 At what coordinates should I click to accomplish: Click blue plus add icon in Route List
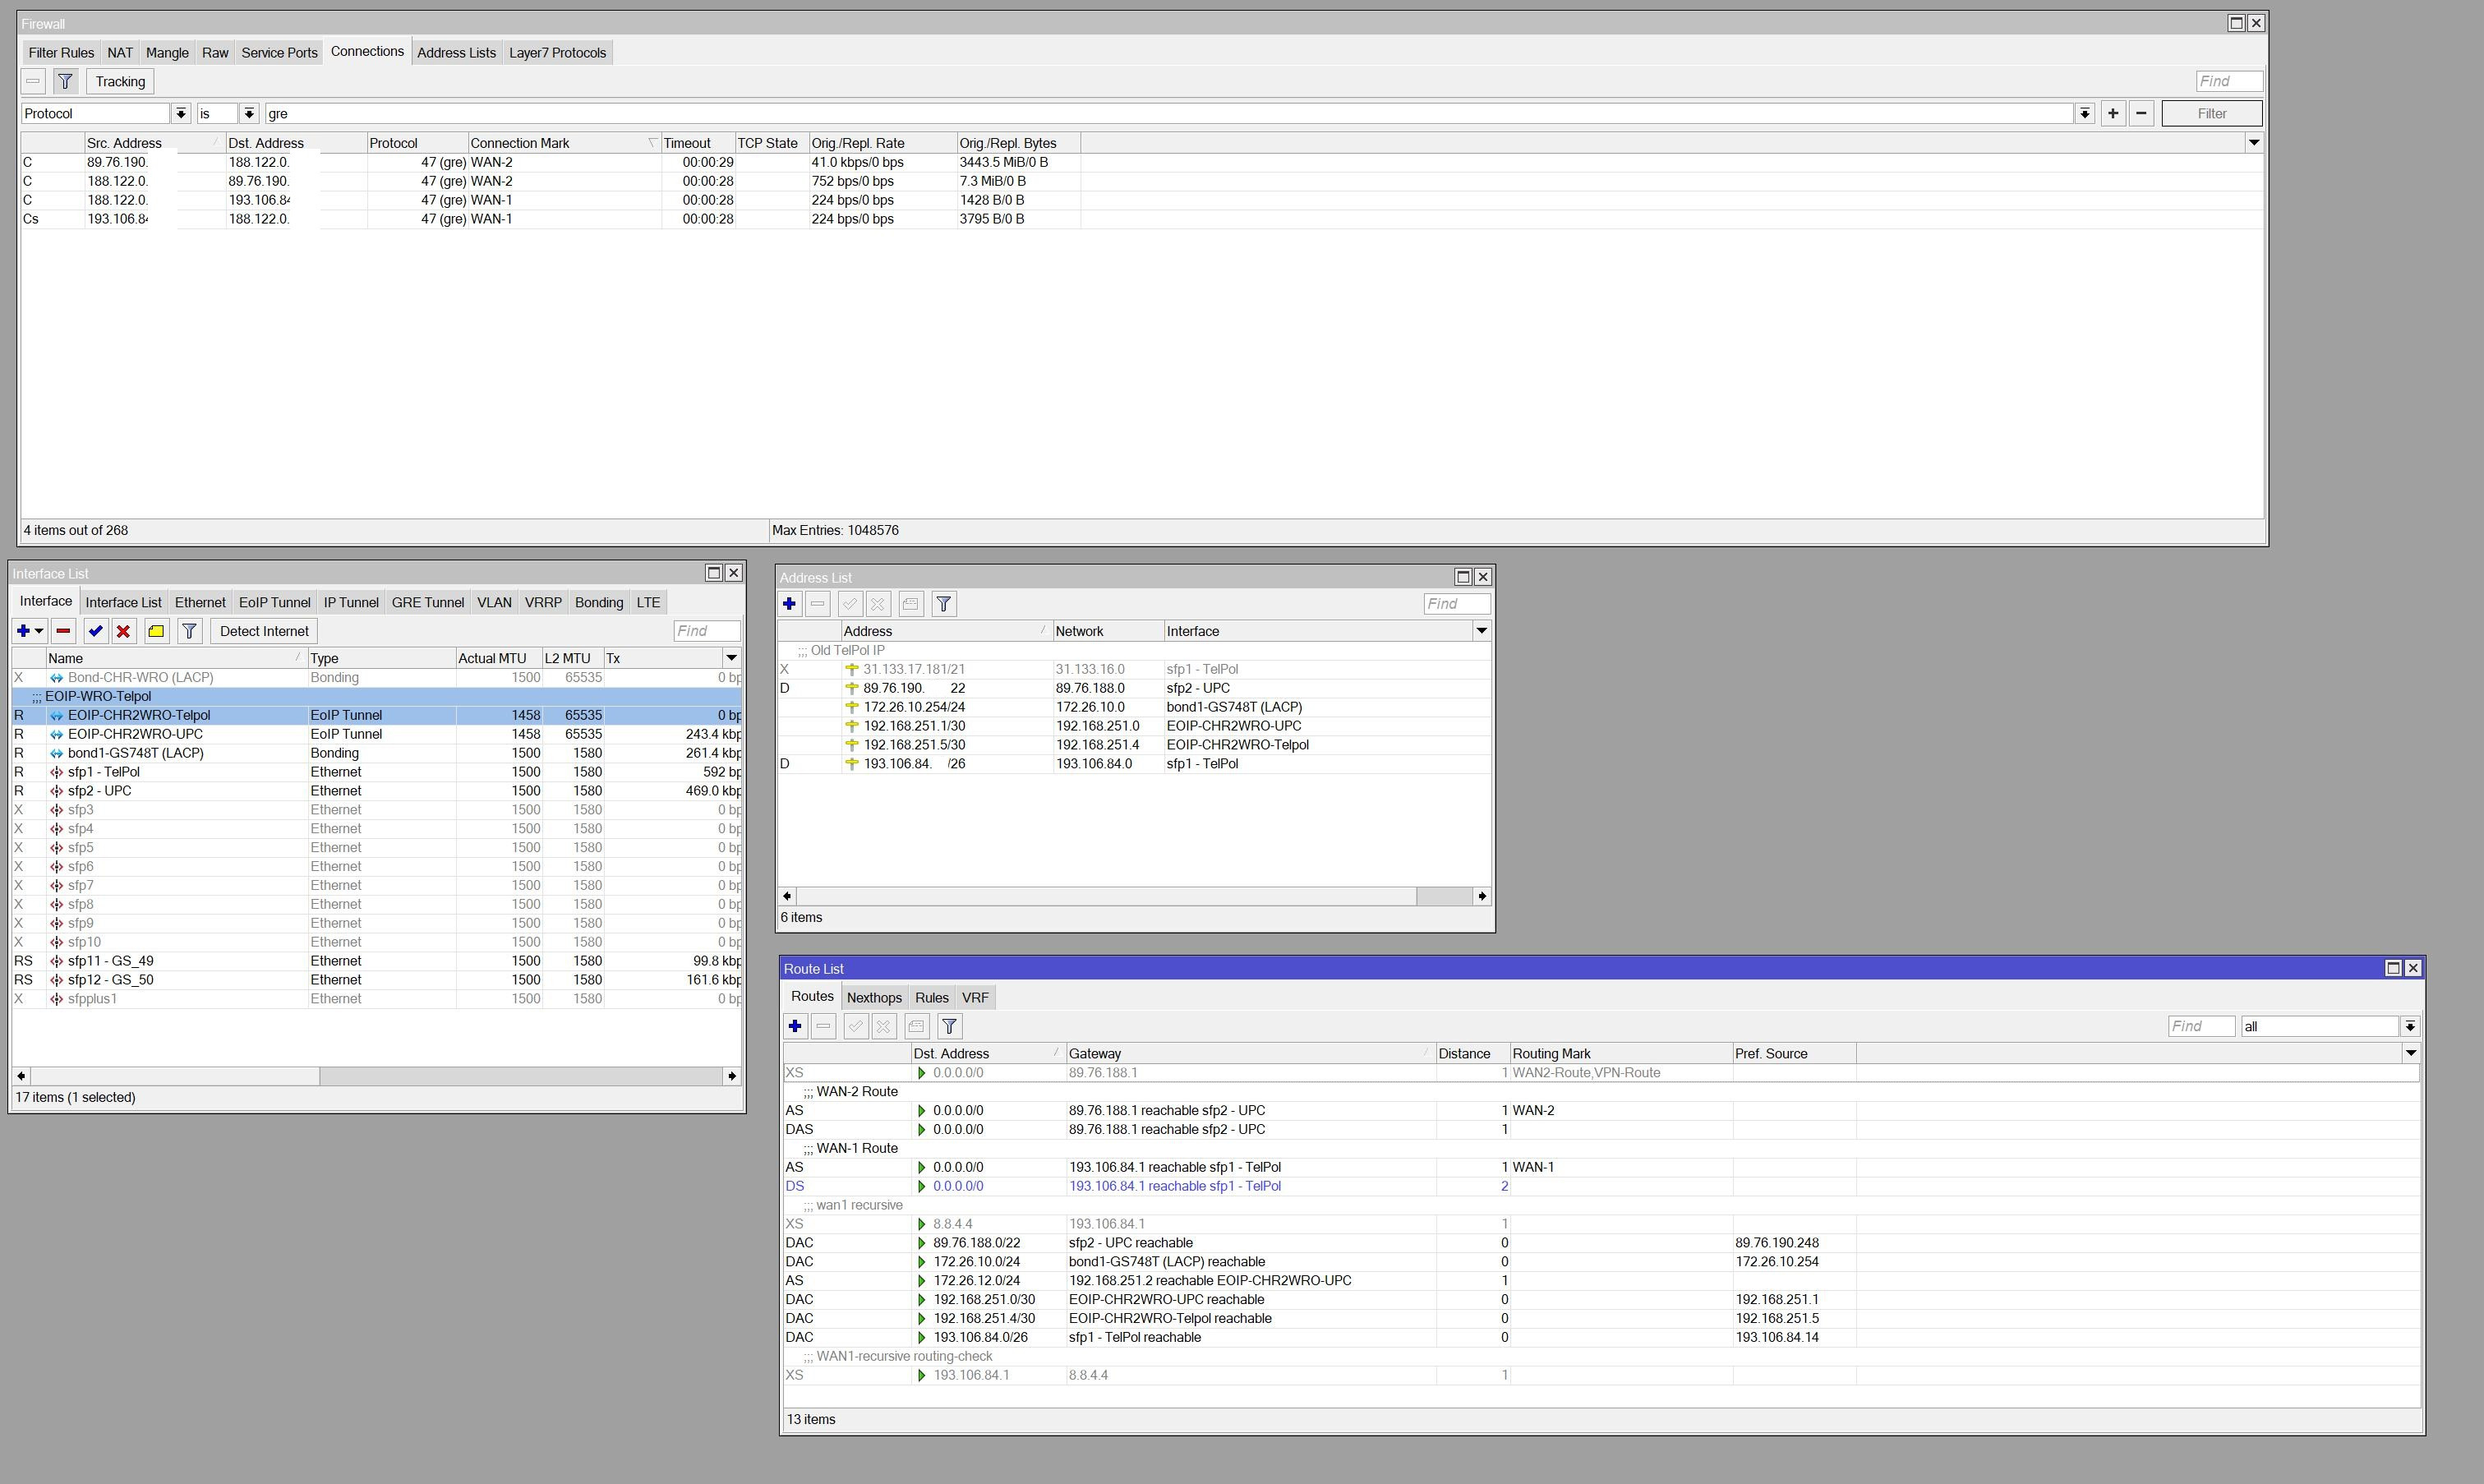[x=795, y=1026]
